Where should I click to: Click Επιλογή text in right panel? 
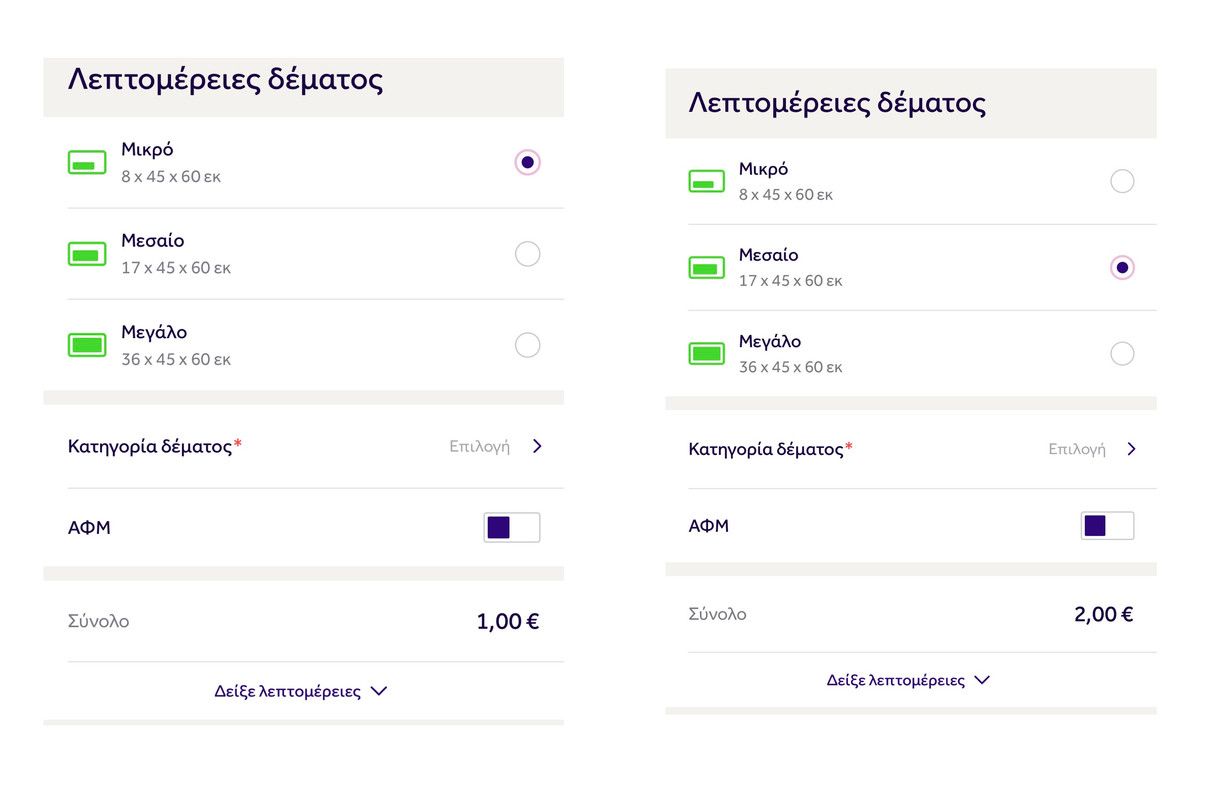1077,449
